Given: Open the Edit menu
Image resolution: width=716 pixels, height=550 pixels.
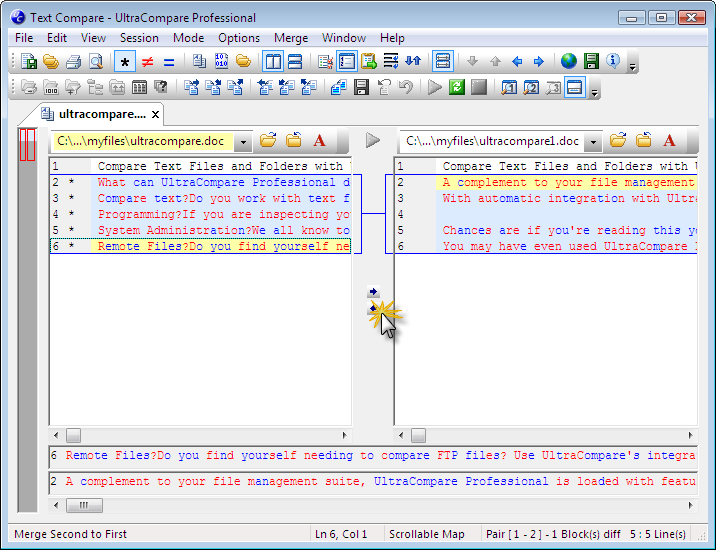Looking at the screenshot, I should point(57,38).
